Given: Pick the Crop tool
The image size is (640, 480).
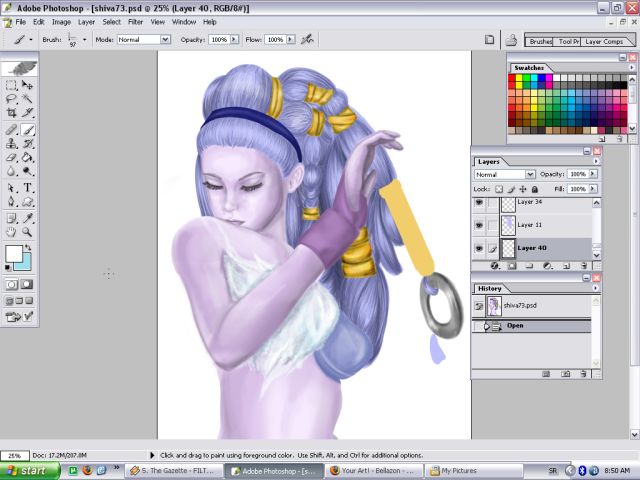Looking at the screenshot, I should 12,114.
